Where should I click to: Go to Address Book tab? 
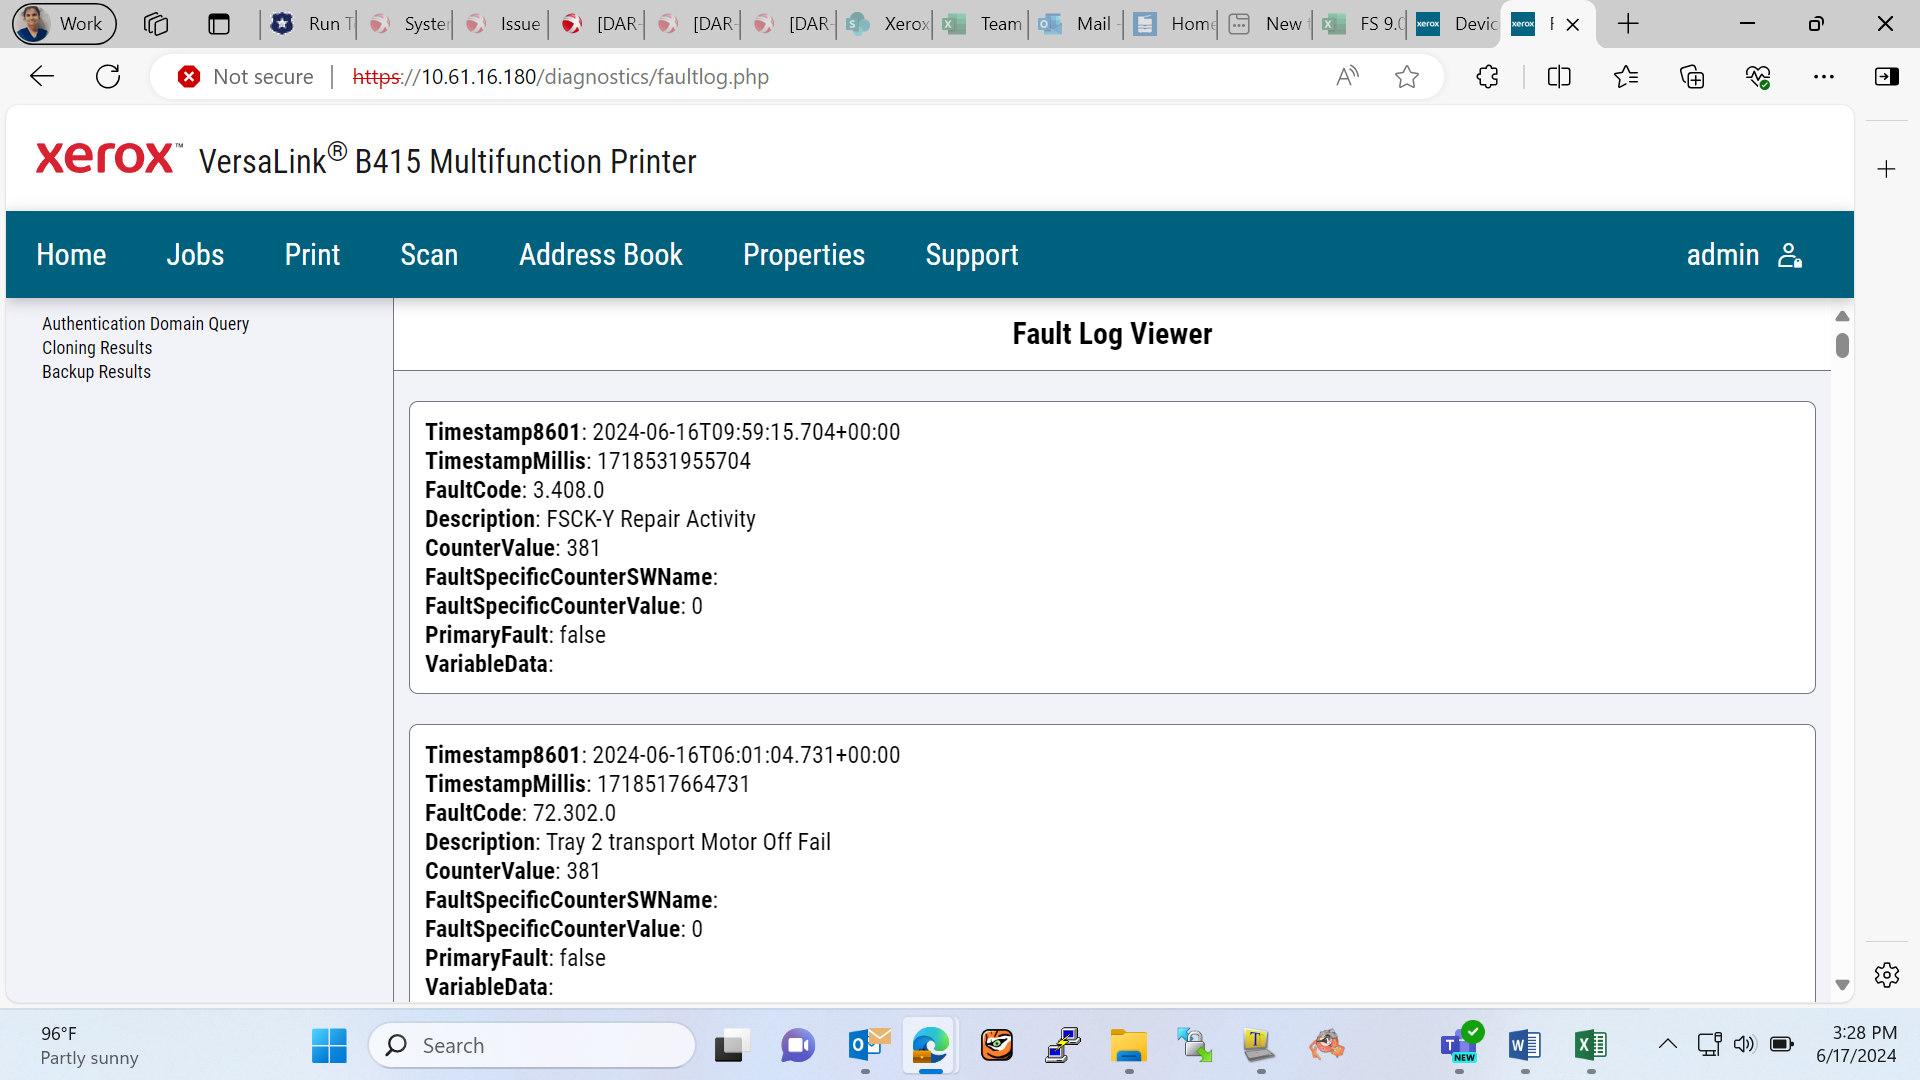601,255
